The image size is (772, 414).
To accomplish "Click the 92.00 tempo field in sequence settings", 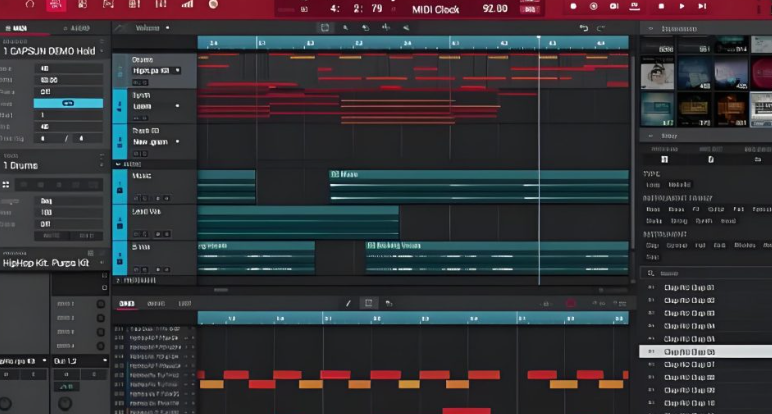I will tap(68, 80).
